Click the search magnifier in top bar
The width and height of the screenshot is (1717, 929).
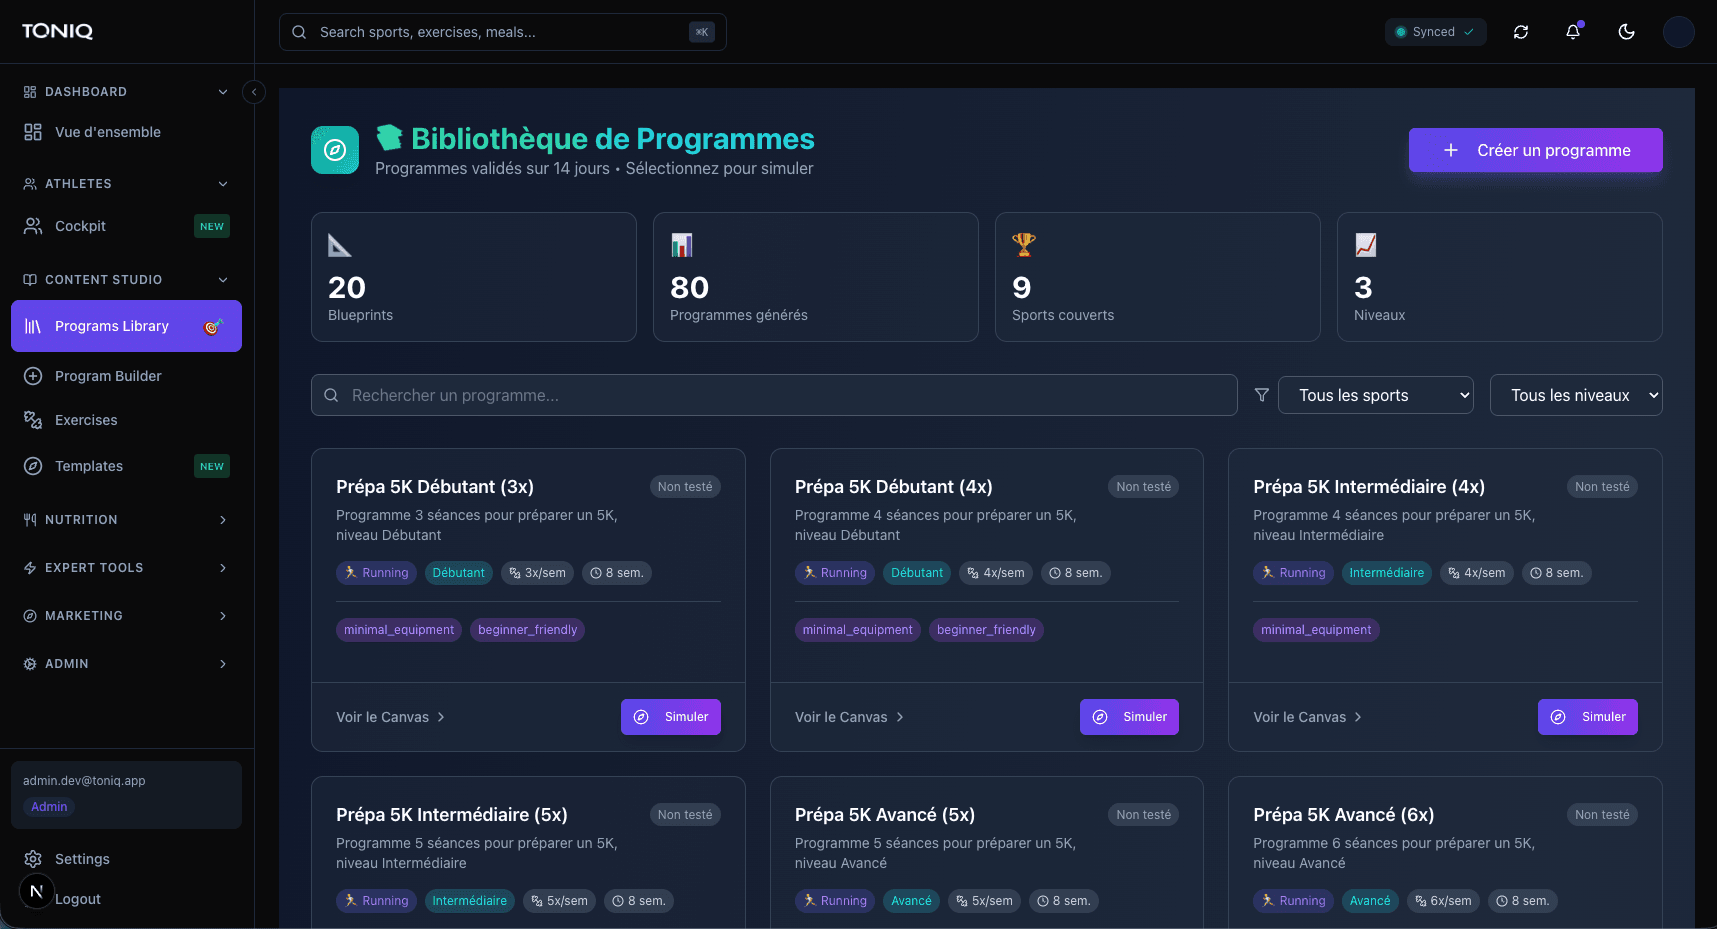point(299,32)
